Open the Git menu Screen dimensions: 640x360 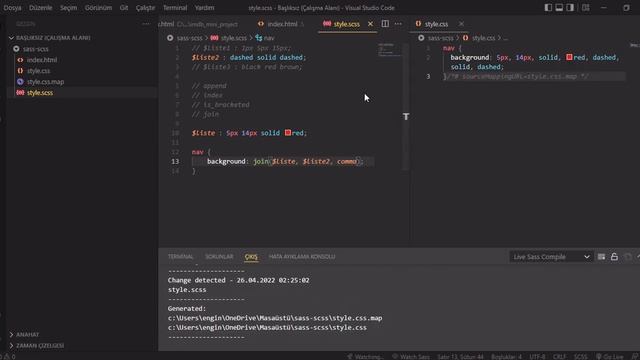pyautogui.click(x=124, y=8)
